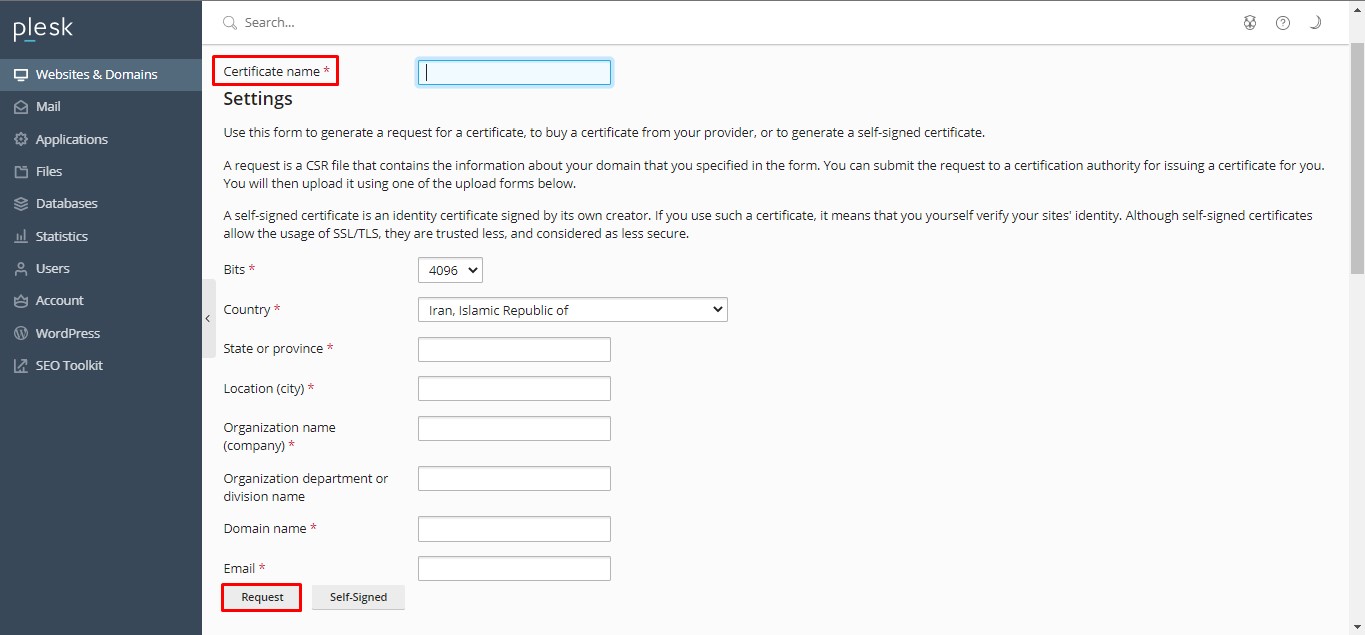Click the Mail envelope icon in sidebar

tap(20, 107)
